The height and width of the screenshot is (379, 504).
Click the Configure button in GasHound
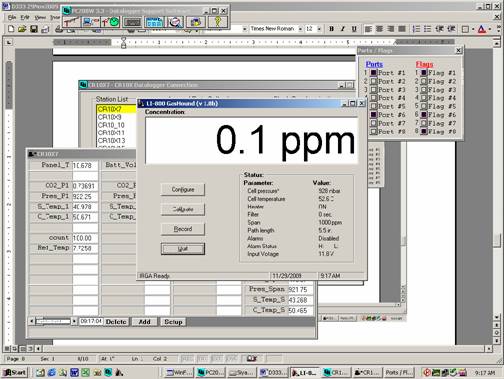183,189
